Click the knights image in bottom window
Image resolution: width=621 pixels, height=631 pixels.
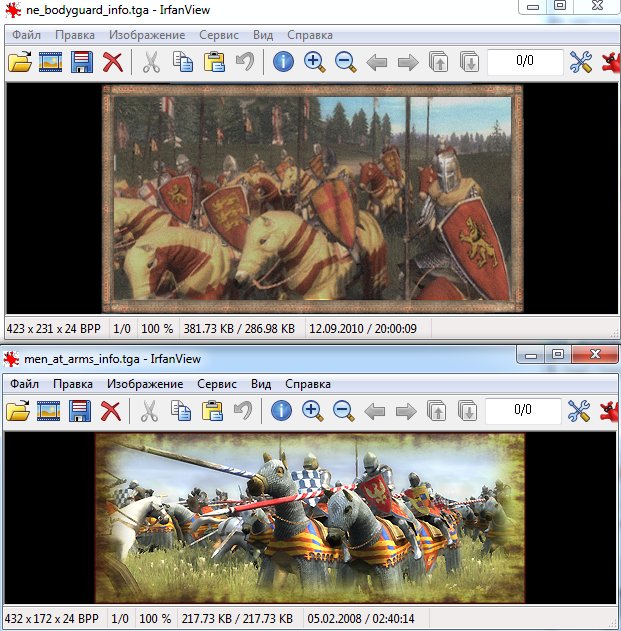310,518
